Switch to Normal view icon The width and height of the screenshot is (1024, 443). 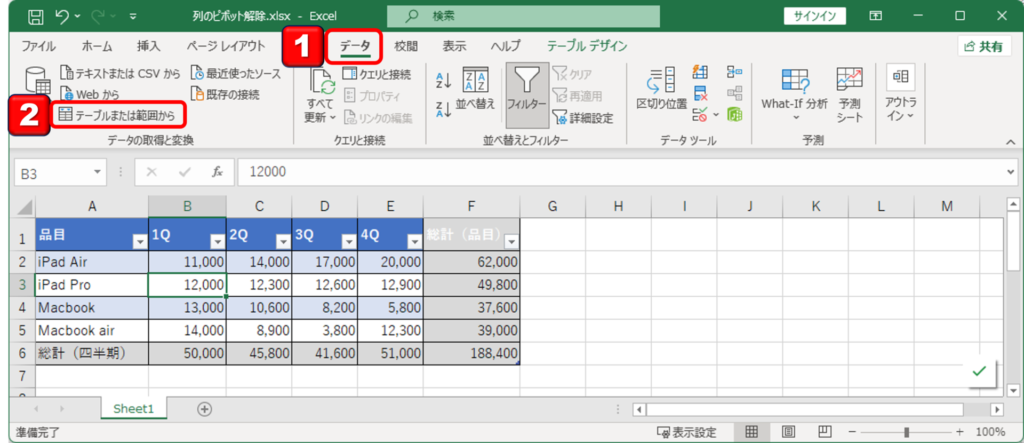[751, 431]
